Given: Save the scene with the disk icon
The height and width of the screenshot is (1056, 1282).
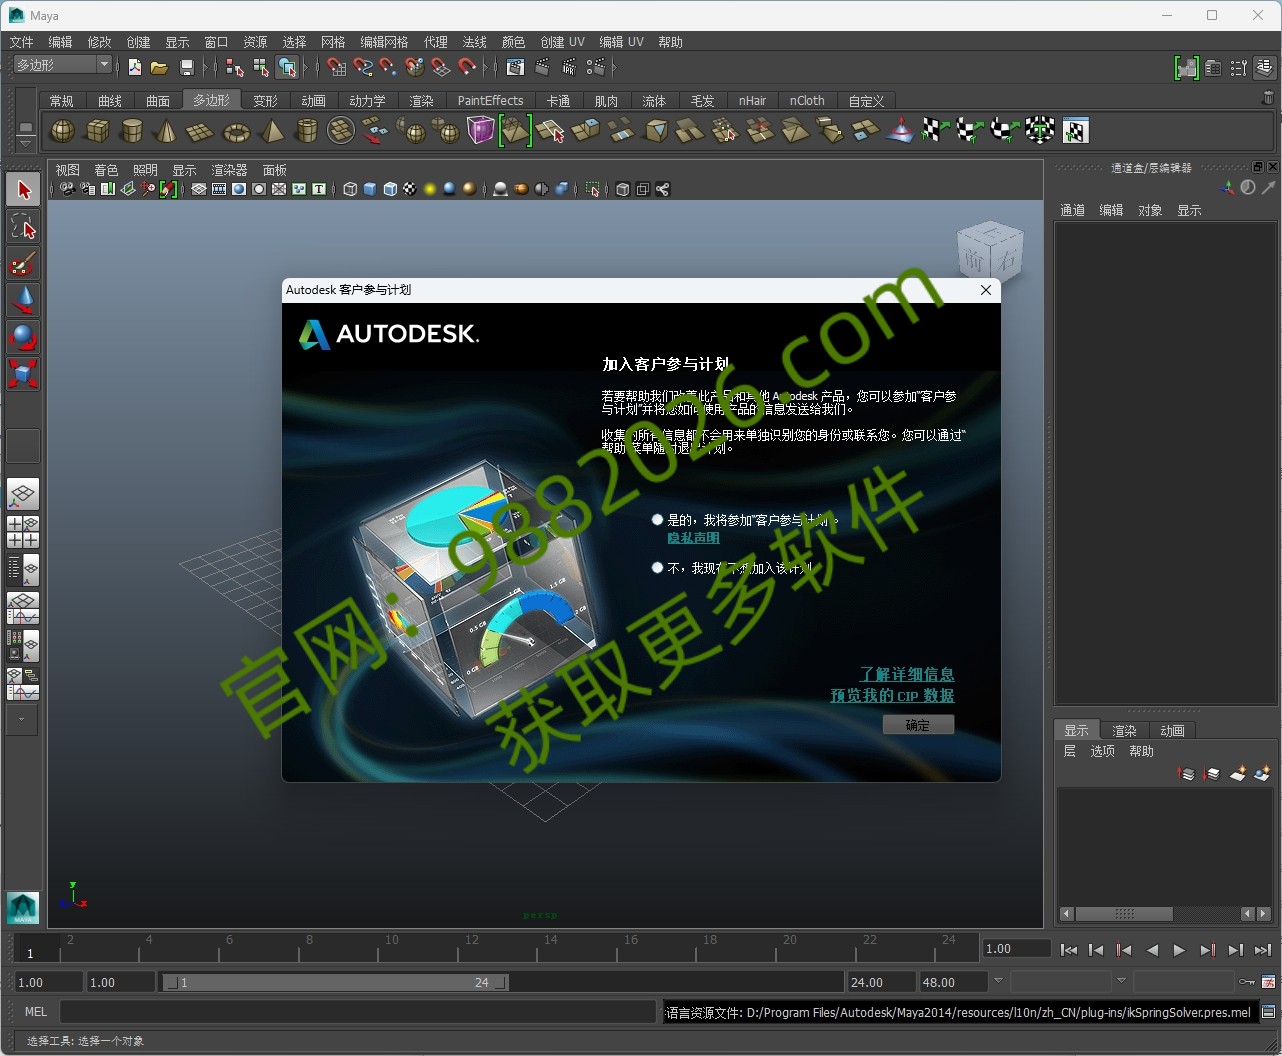Looking at the screenshot, I should 186,67.
